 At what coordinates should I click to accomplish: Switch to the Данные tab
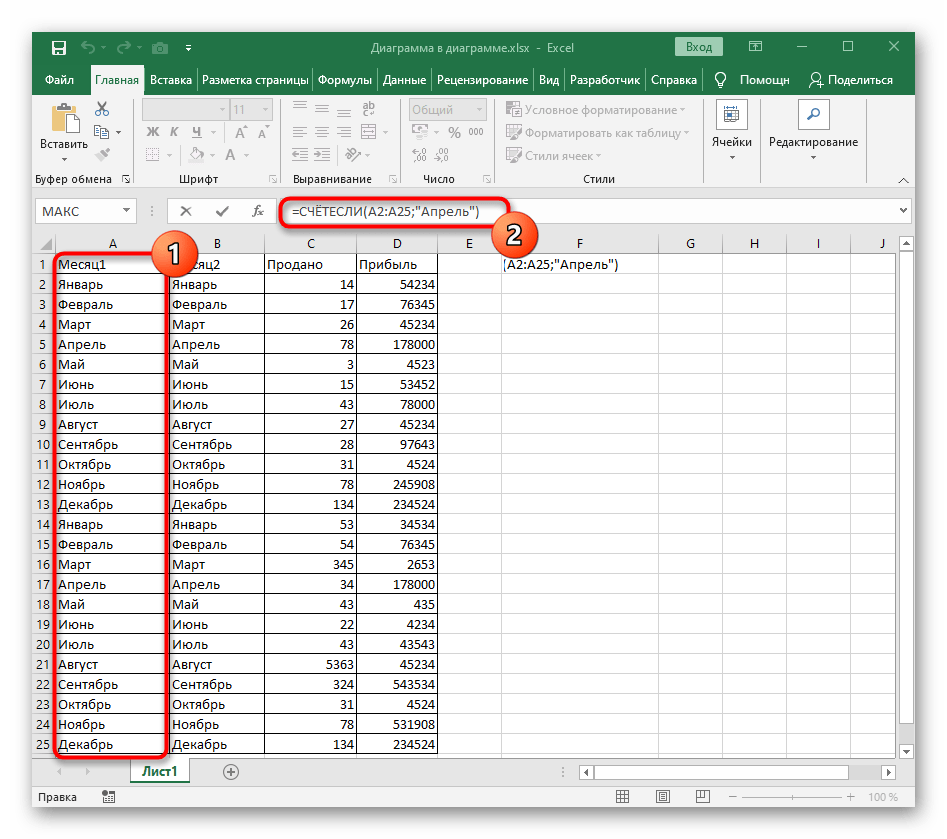pyautogui.click(x=404, y=80)
